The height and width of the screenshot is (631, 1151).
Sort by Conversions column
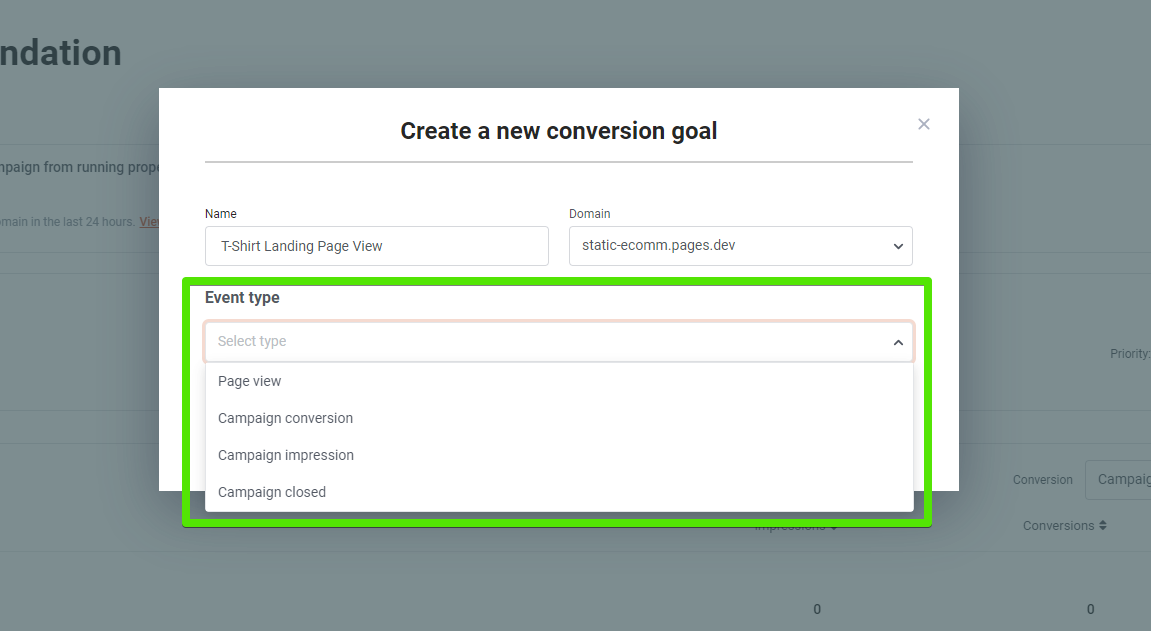click(x=1064, y=525)
